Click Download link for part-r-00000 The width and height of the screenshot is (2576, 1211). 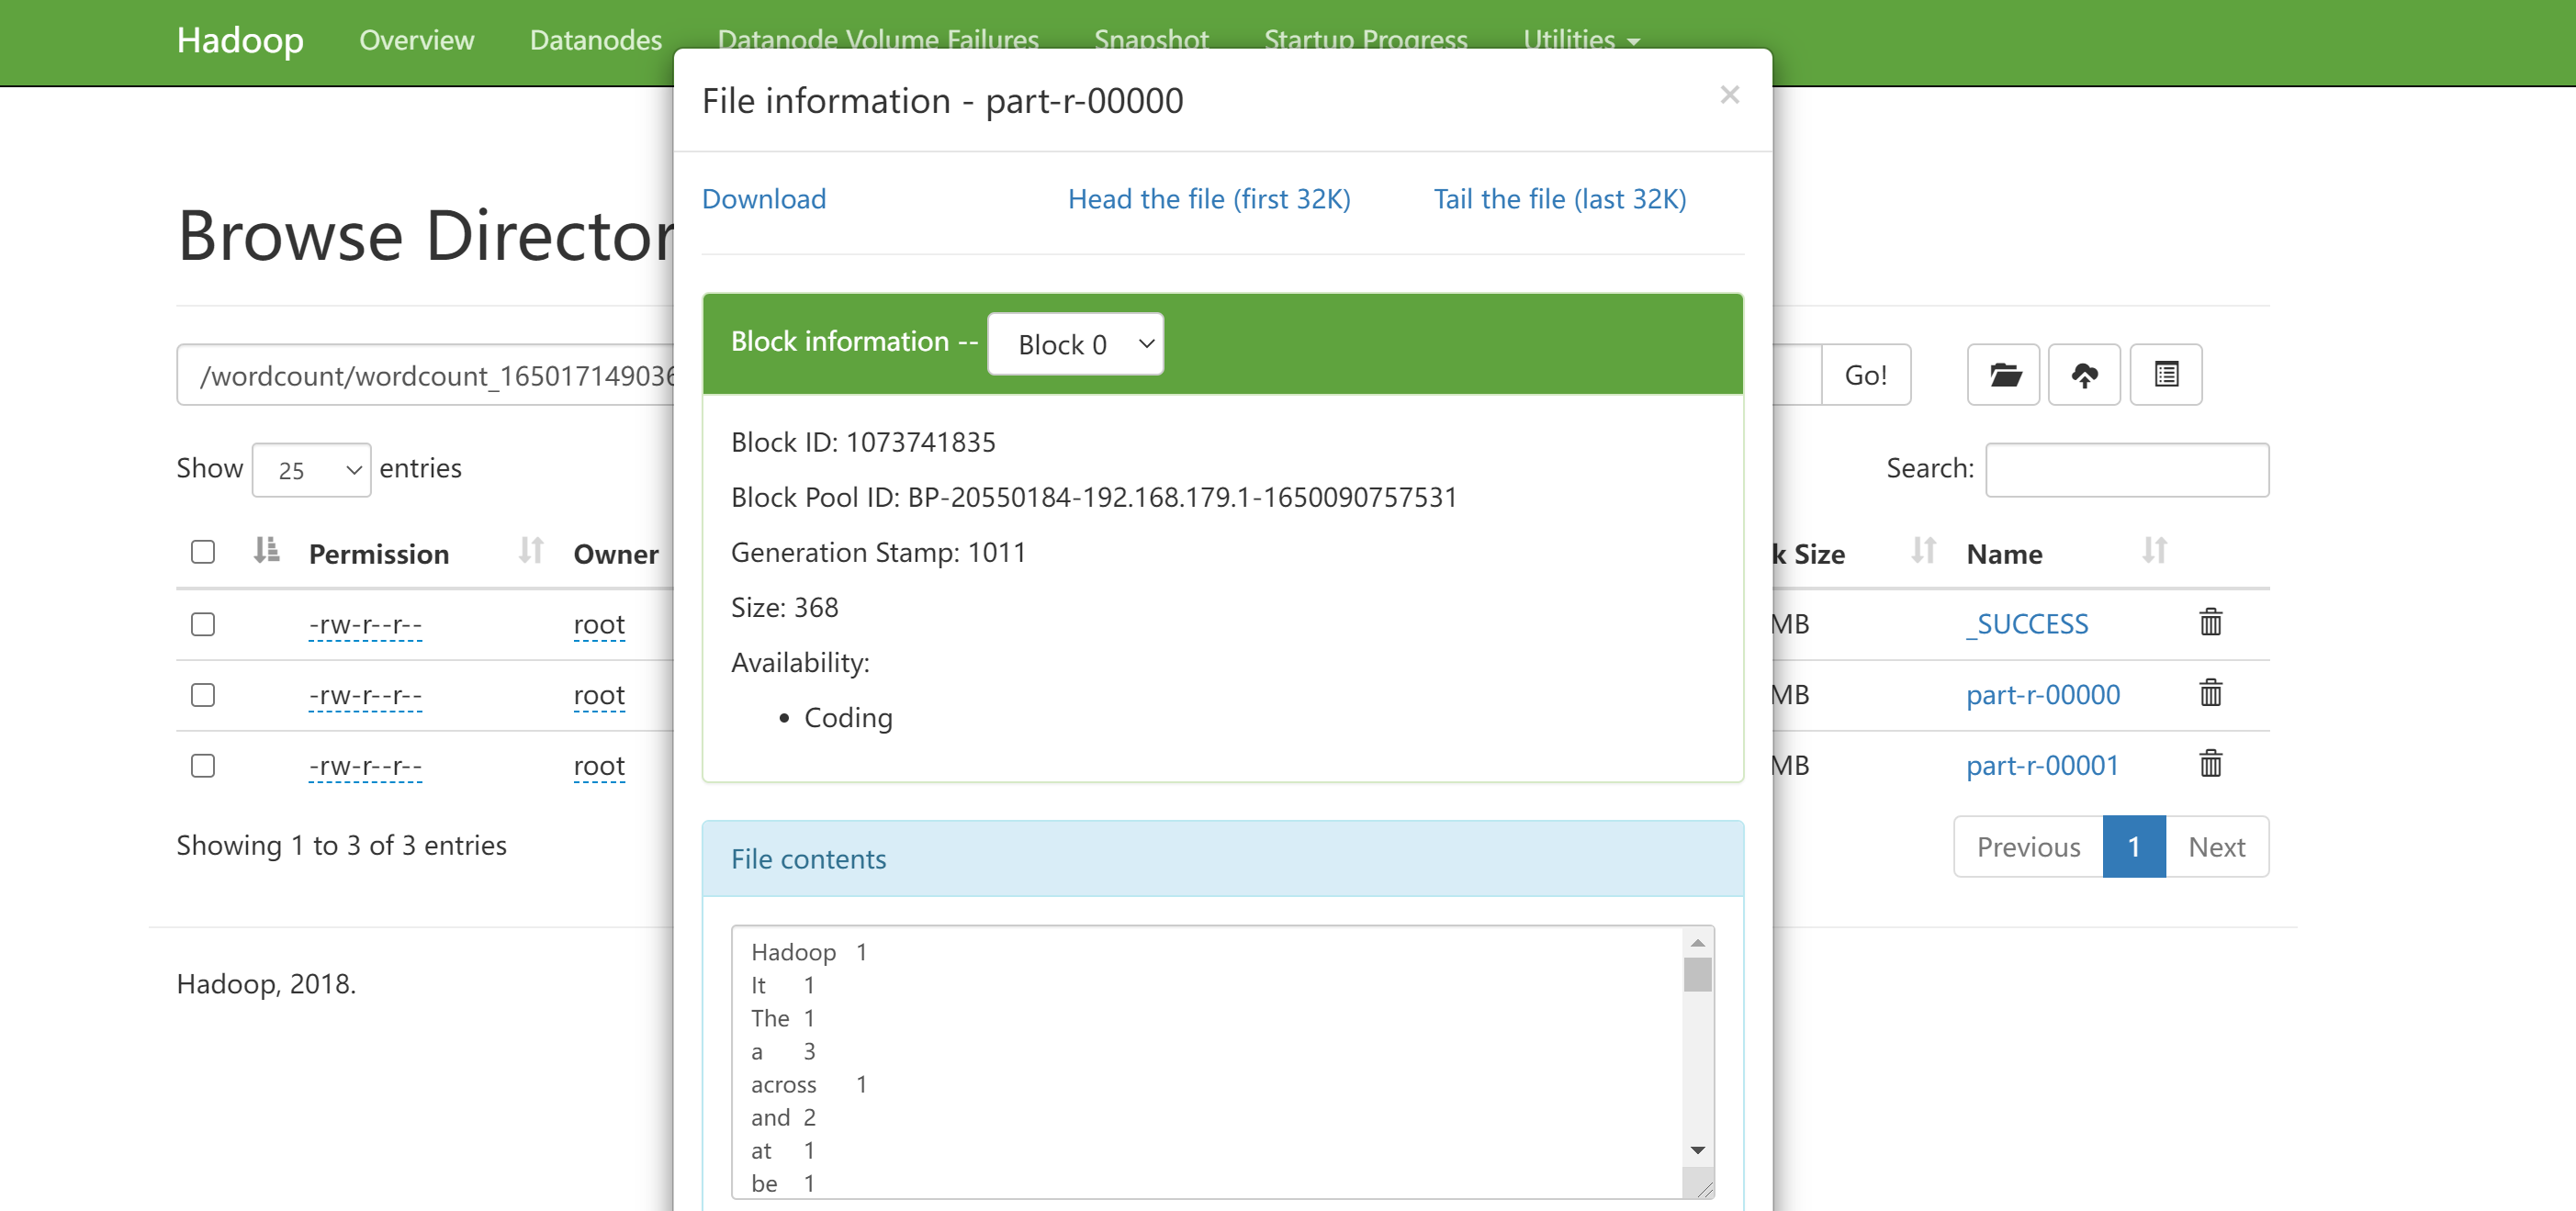click(766, 197)
